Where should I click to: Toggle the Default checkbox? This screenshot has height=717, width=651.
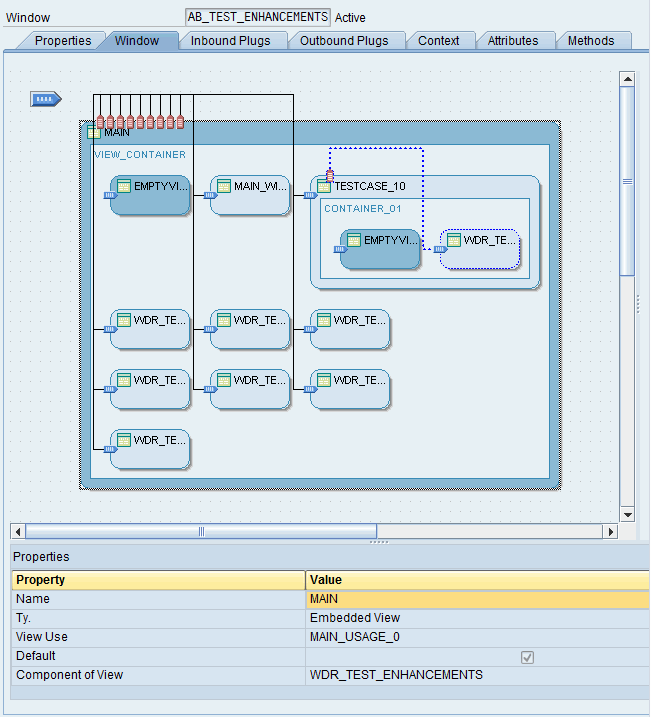click(527, 657)
